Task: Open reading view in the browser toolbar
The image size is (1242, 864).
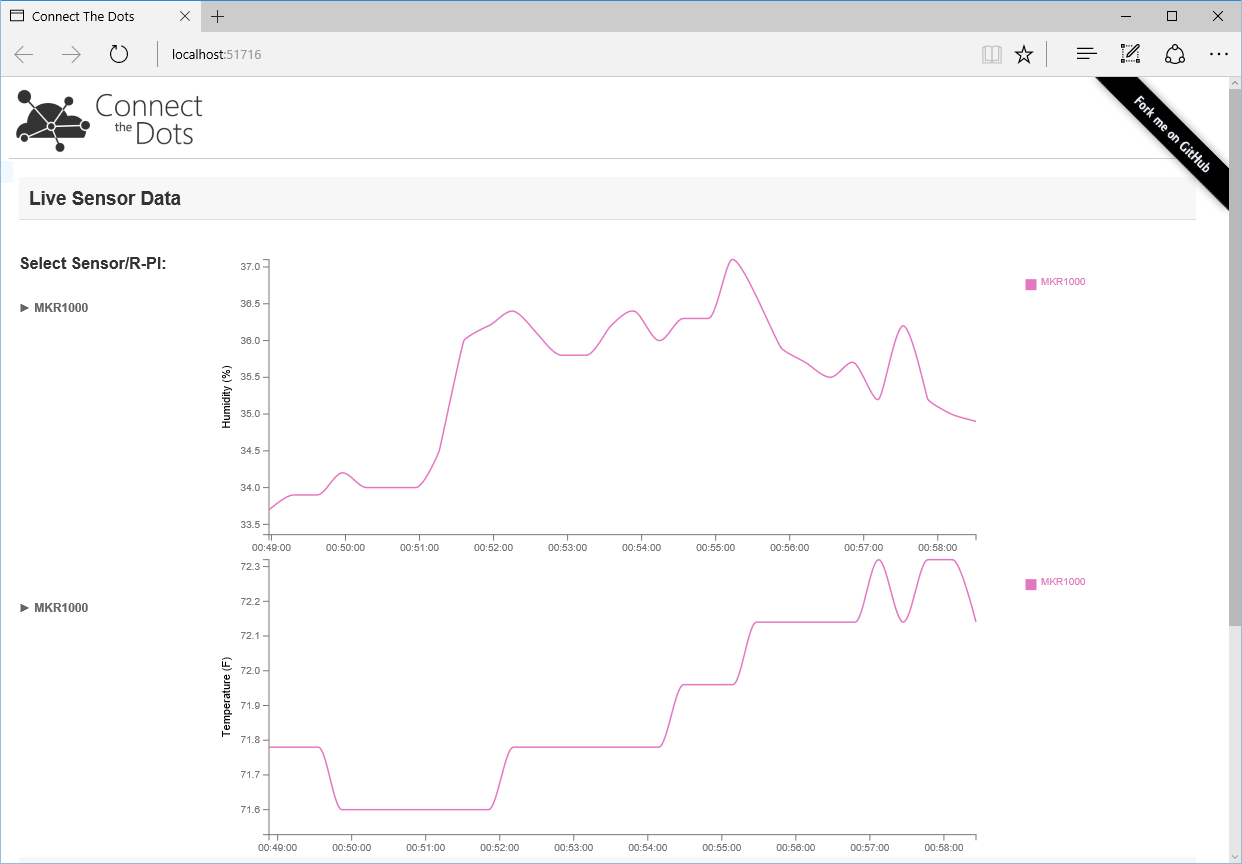Action: click(x=991, y=54)
